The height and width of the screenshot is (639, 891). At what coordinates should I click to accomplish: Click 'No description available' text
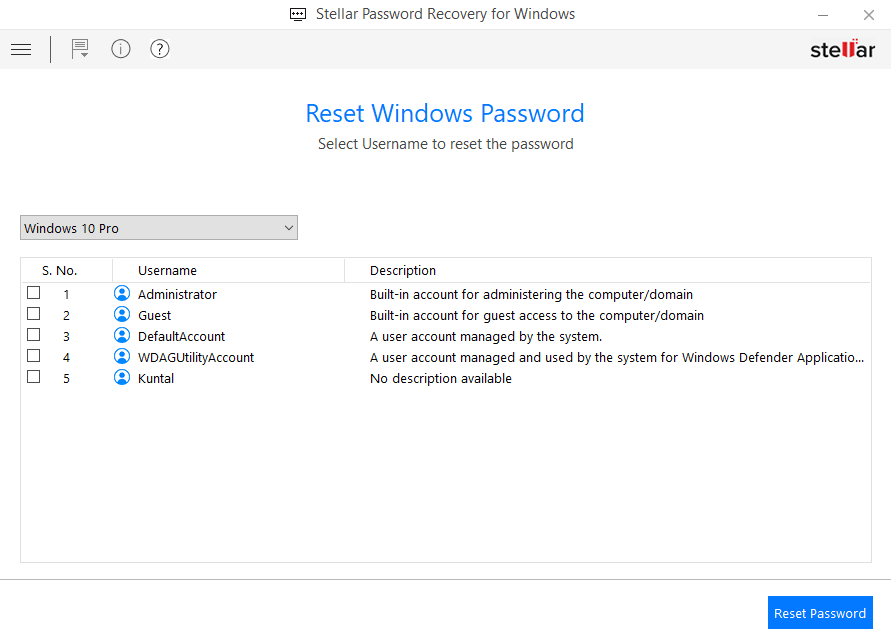(x=441, y=379)
